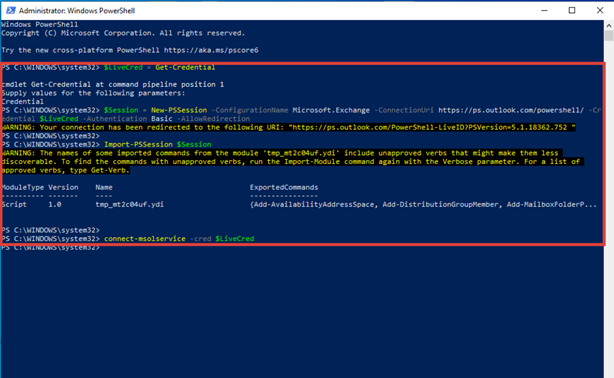Click the title text 'Administrator: Windows PowerShell'
The width and height of the screenshot is (614, 378).
click(x=77, y=11)
